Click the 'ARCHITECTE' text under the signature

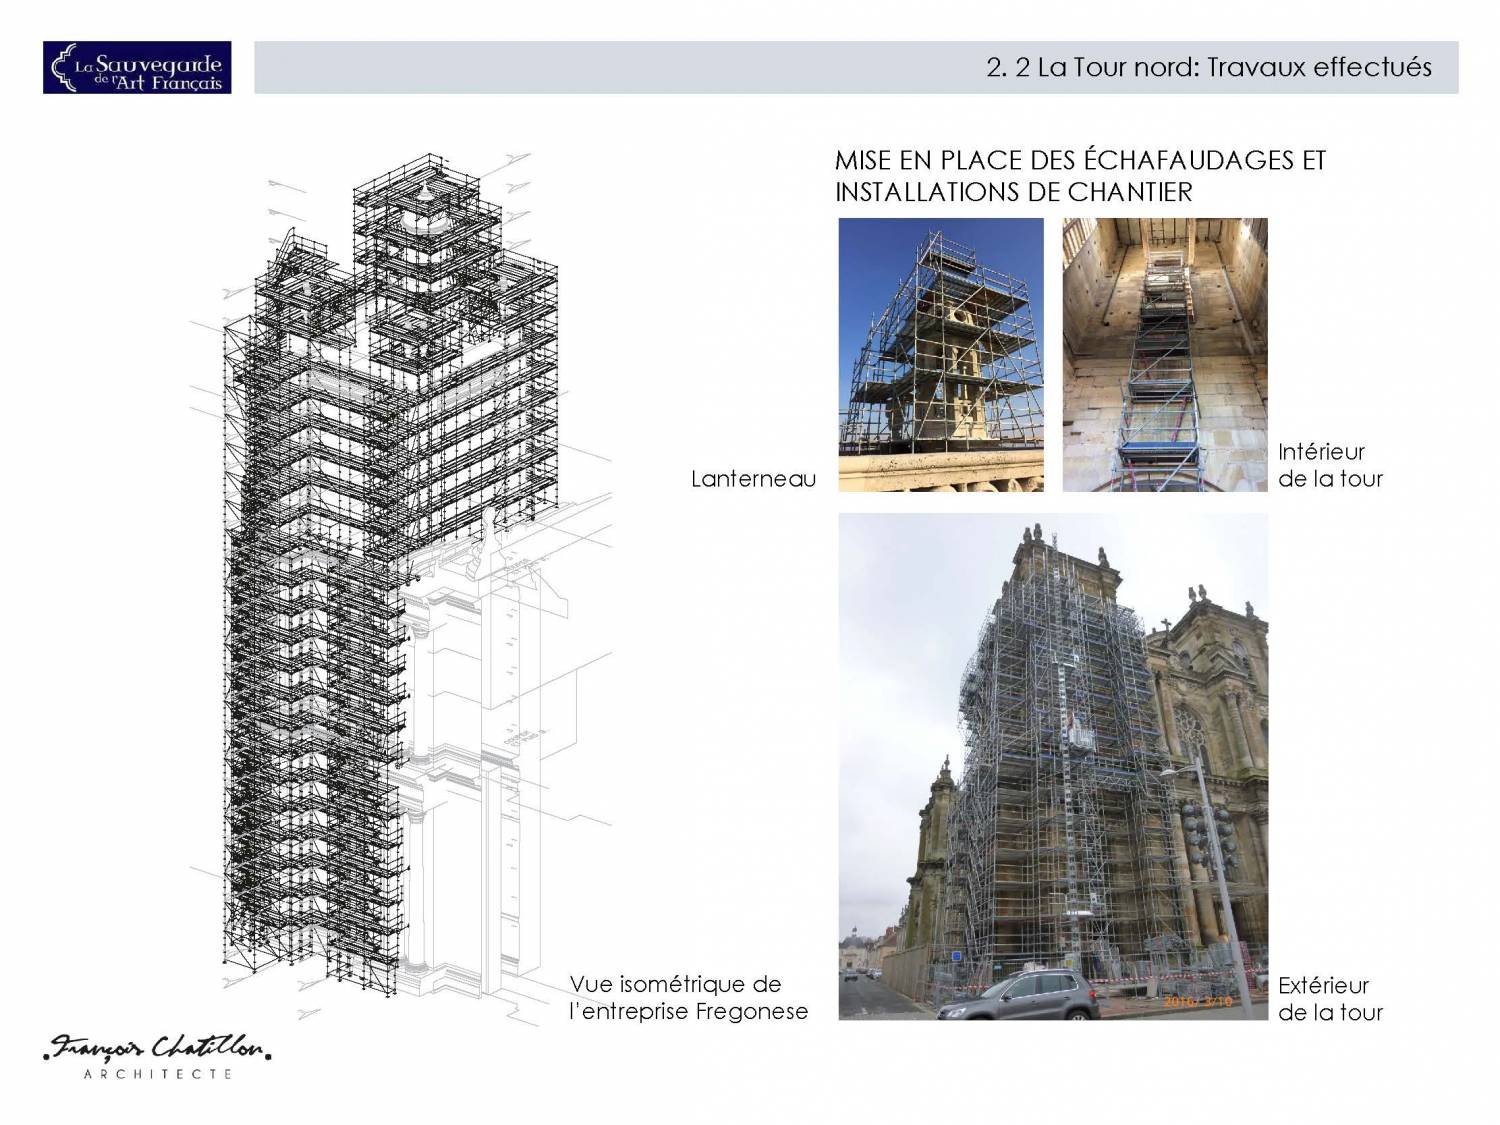[157, 1074]
